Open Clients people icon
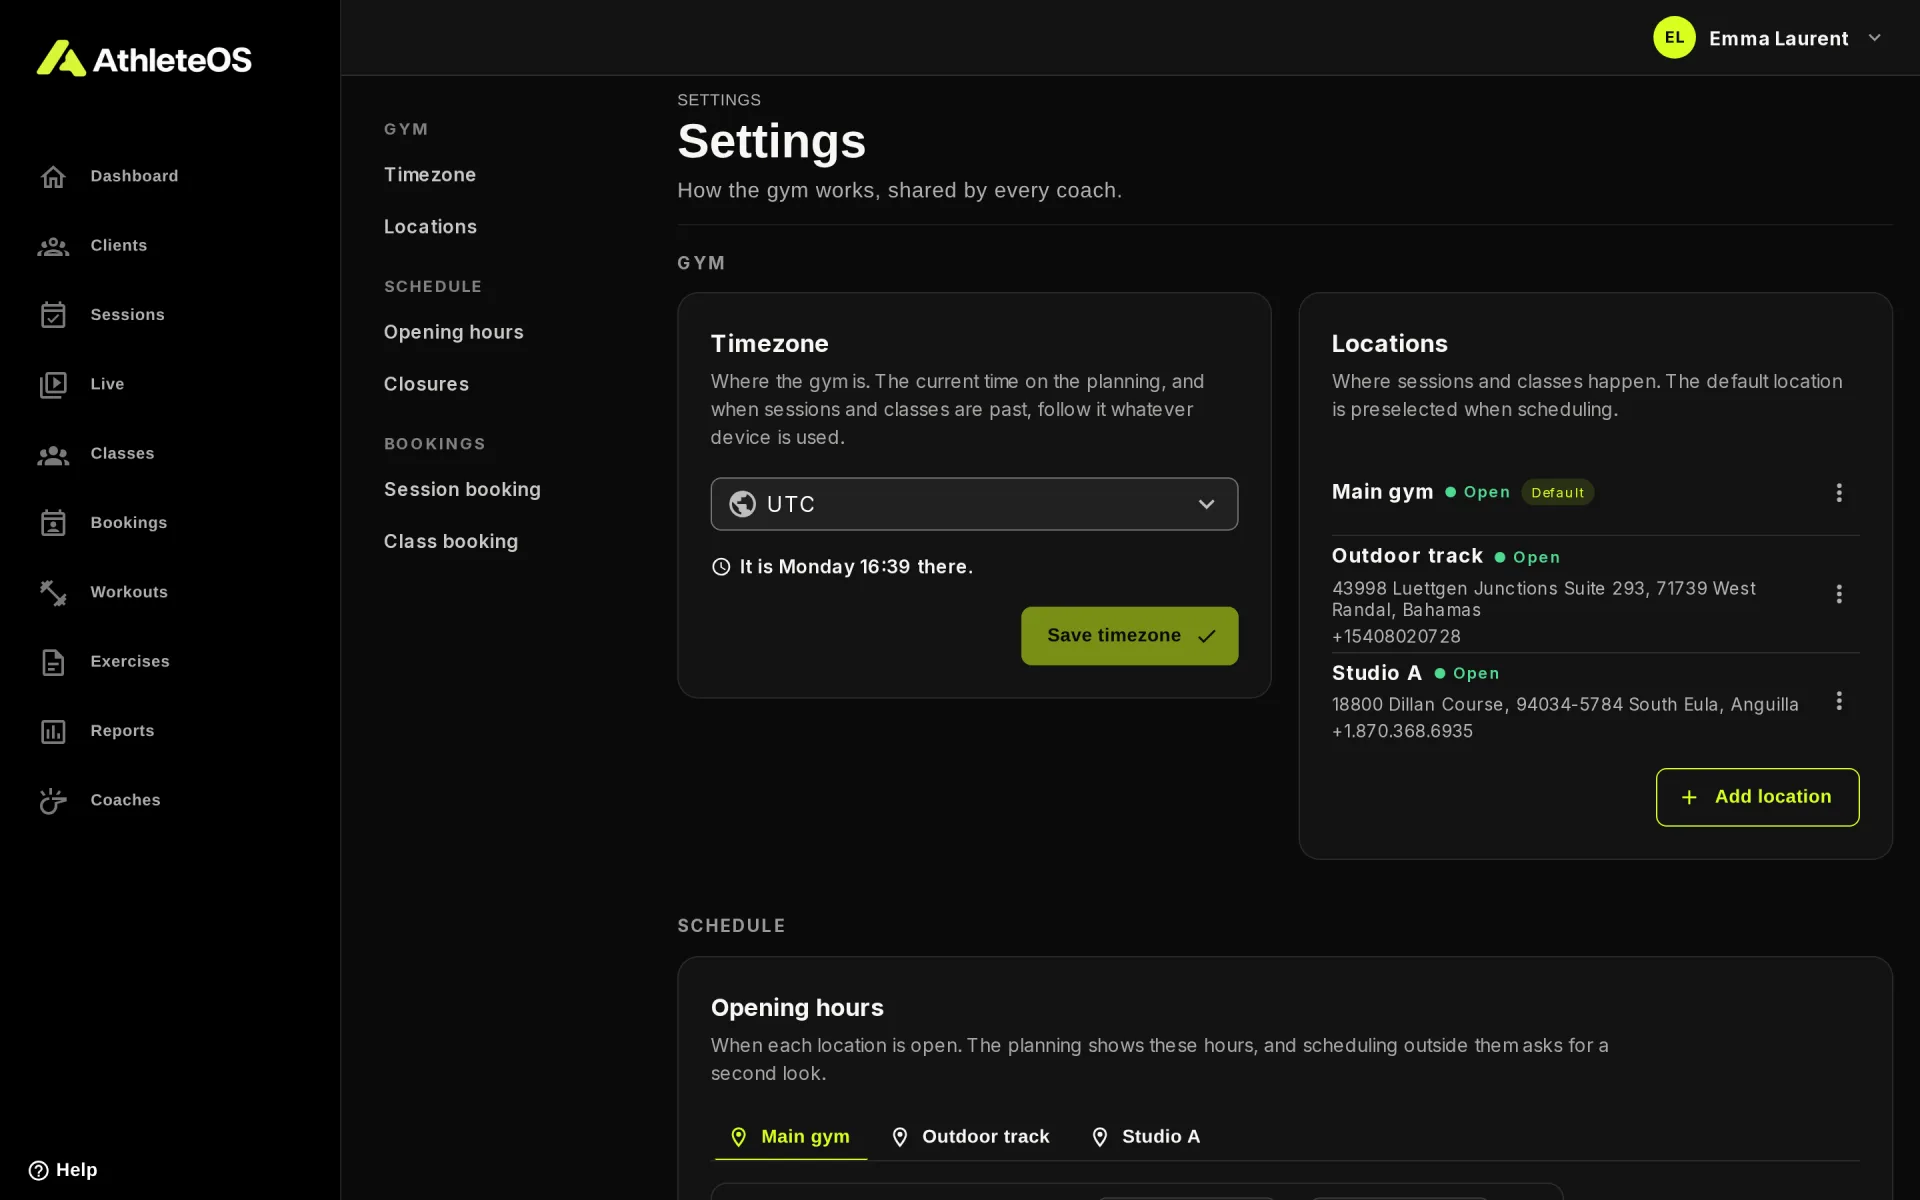 53,246
